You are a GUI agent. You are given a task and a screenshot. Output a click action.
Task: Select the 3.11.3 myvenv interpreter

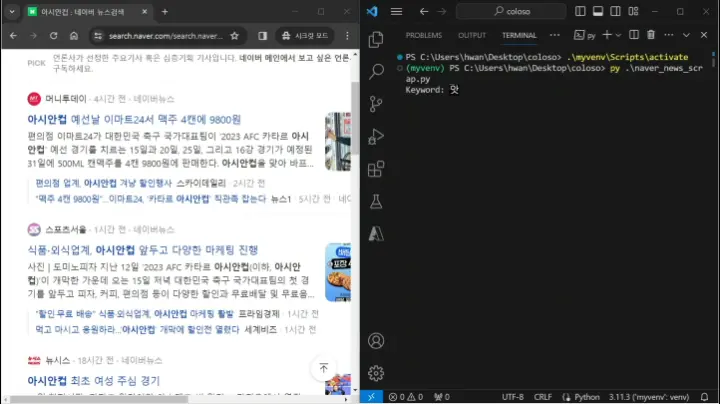(649, 397)
